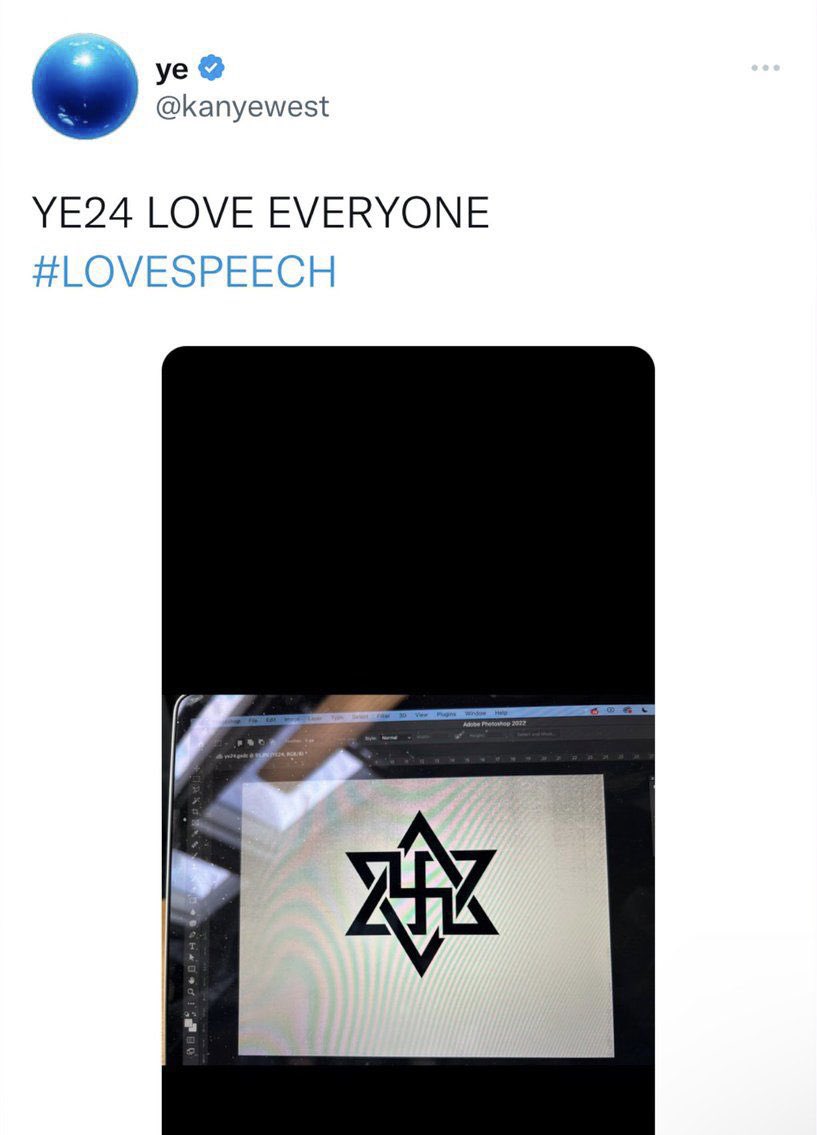
Task: Change screen mode at toolbar bottom
Action: tap(191, 1051)
